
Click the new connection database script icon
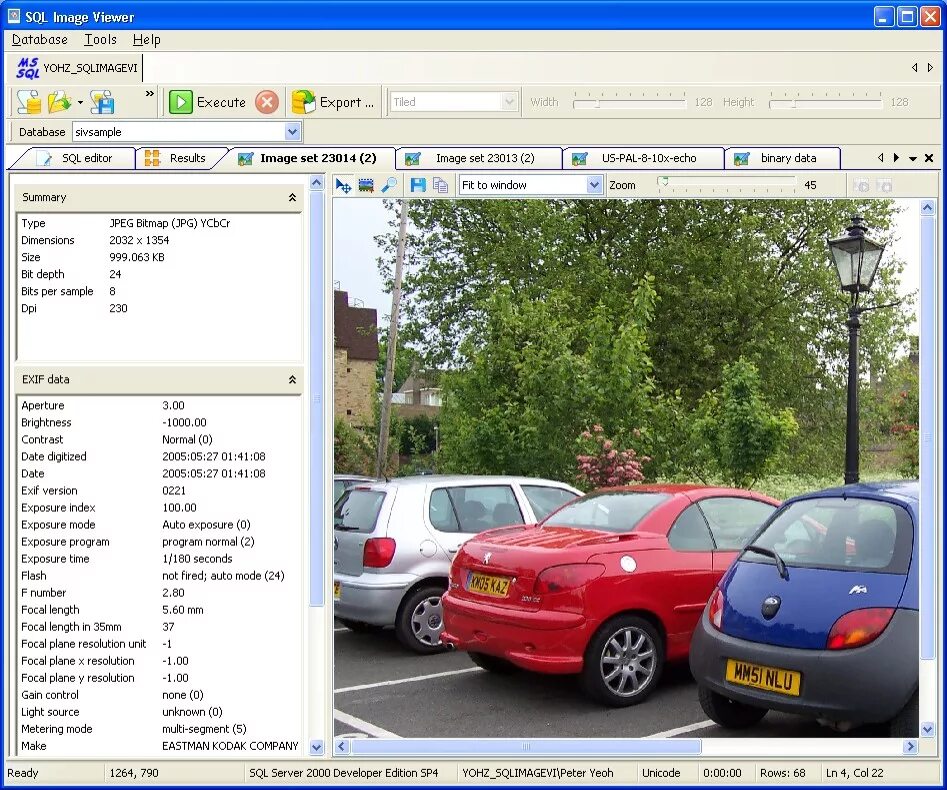(x=28, y=102)
